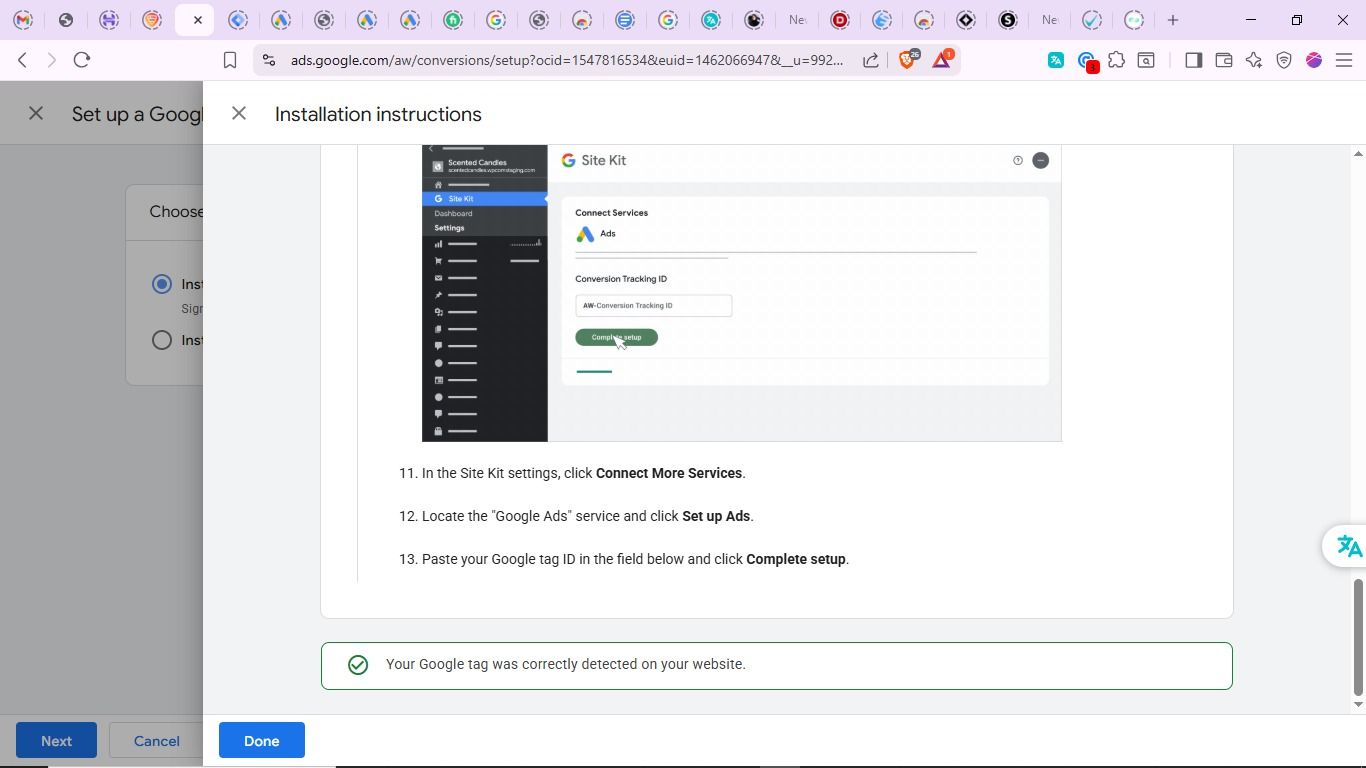The image size is (1366, 768).
Task: Click the floating translate widget icon
Action: (x=1348, y=546)
